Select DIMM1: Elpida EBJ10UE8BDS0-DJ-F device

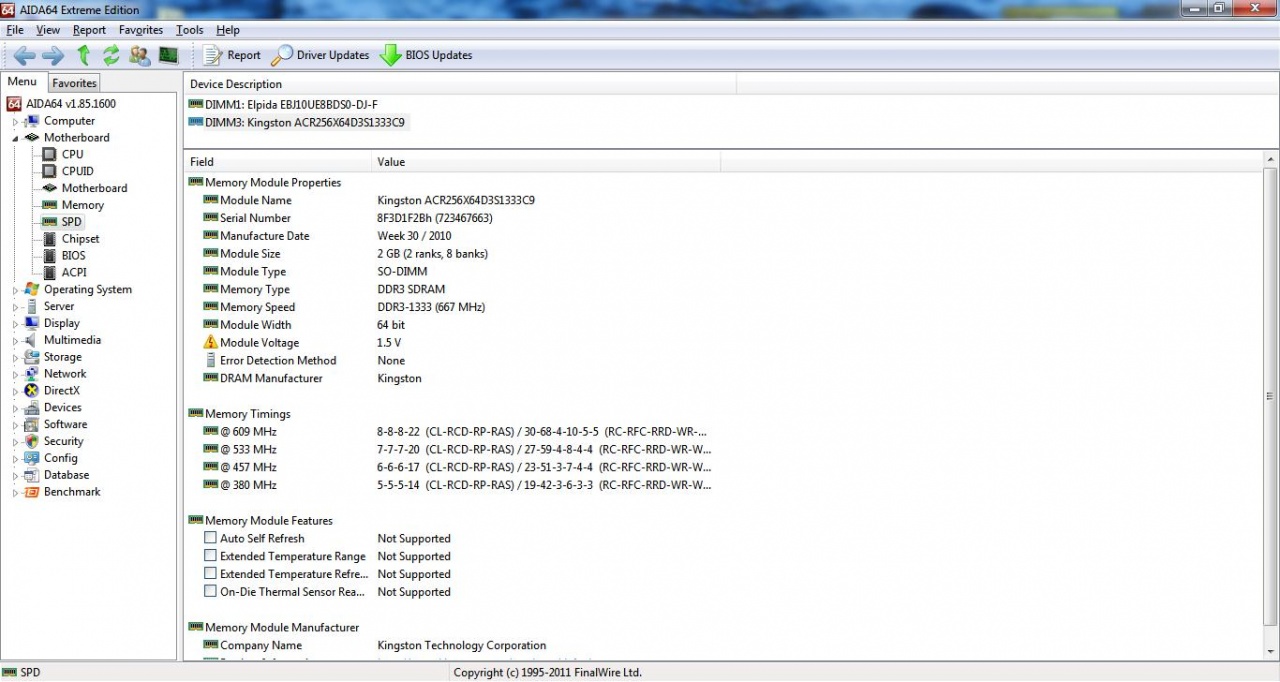click(283, 104)
